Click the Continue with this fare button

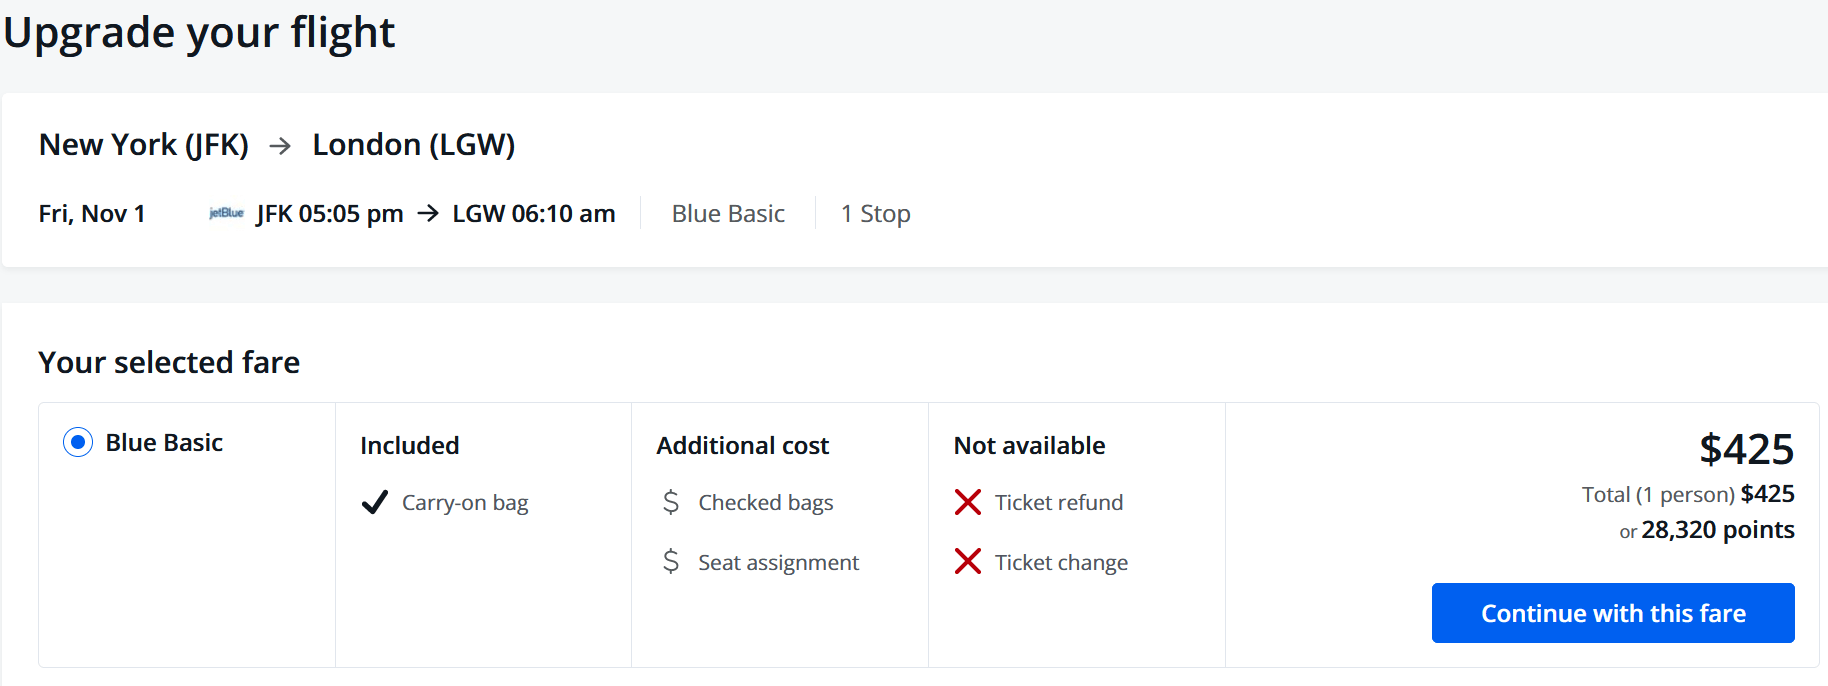1612,613
